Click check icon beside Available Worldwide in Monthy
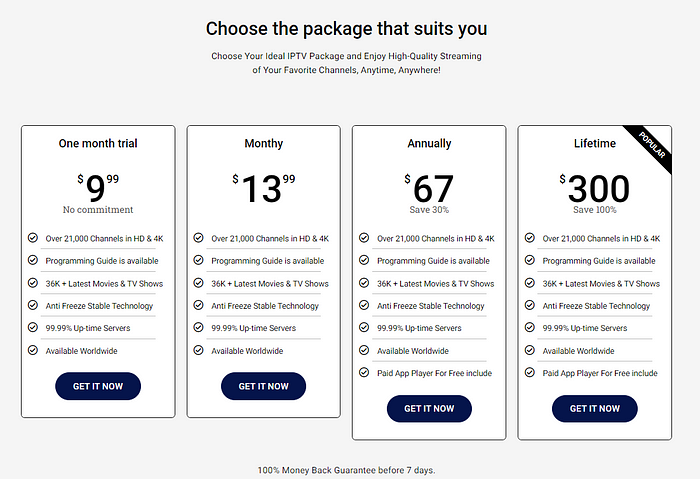The width and height of the screenshot is (700, 479). pyautogui.click(x=198, y=350)
